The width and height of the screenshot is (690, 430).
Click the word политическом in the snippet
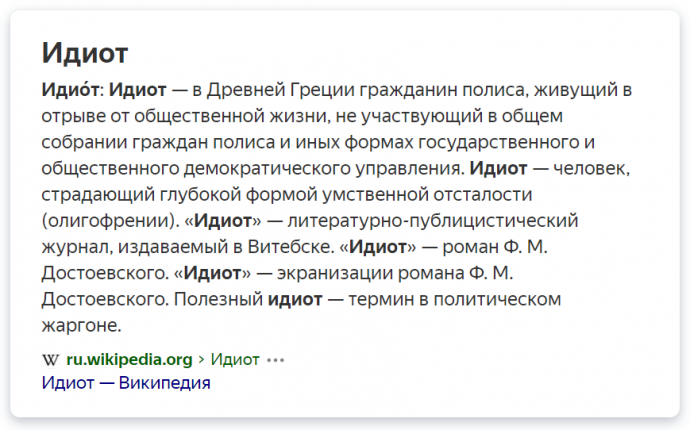497,299
